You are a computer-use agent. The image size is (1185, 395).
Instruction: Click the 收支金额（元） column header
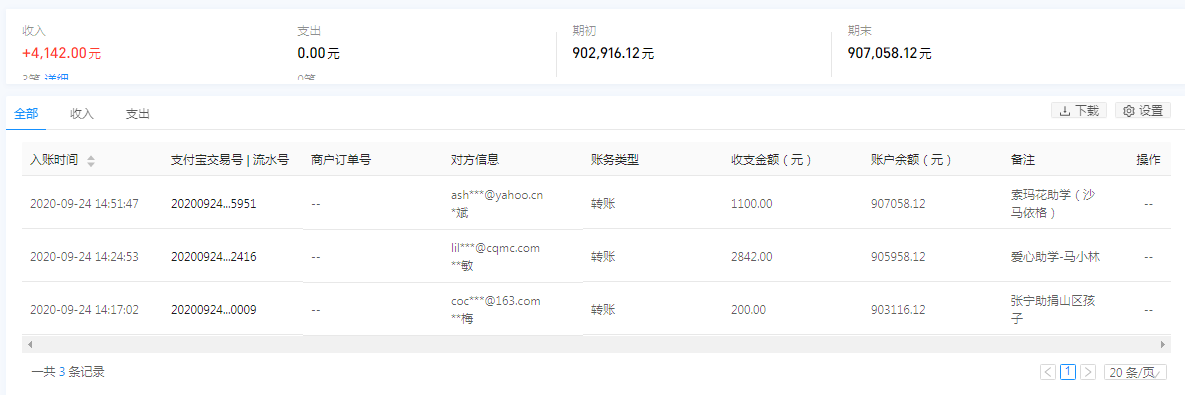click(x=772, y=161)
